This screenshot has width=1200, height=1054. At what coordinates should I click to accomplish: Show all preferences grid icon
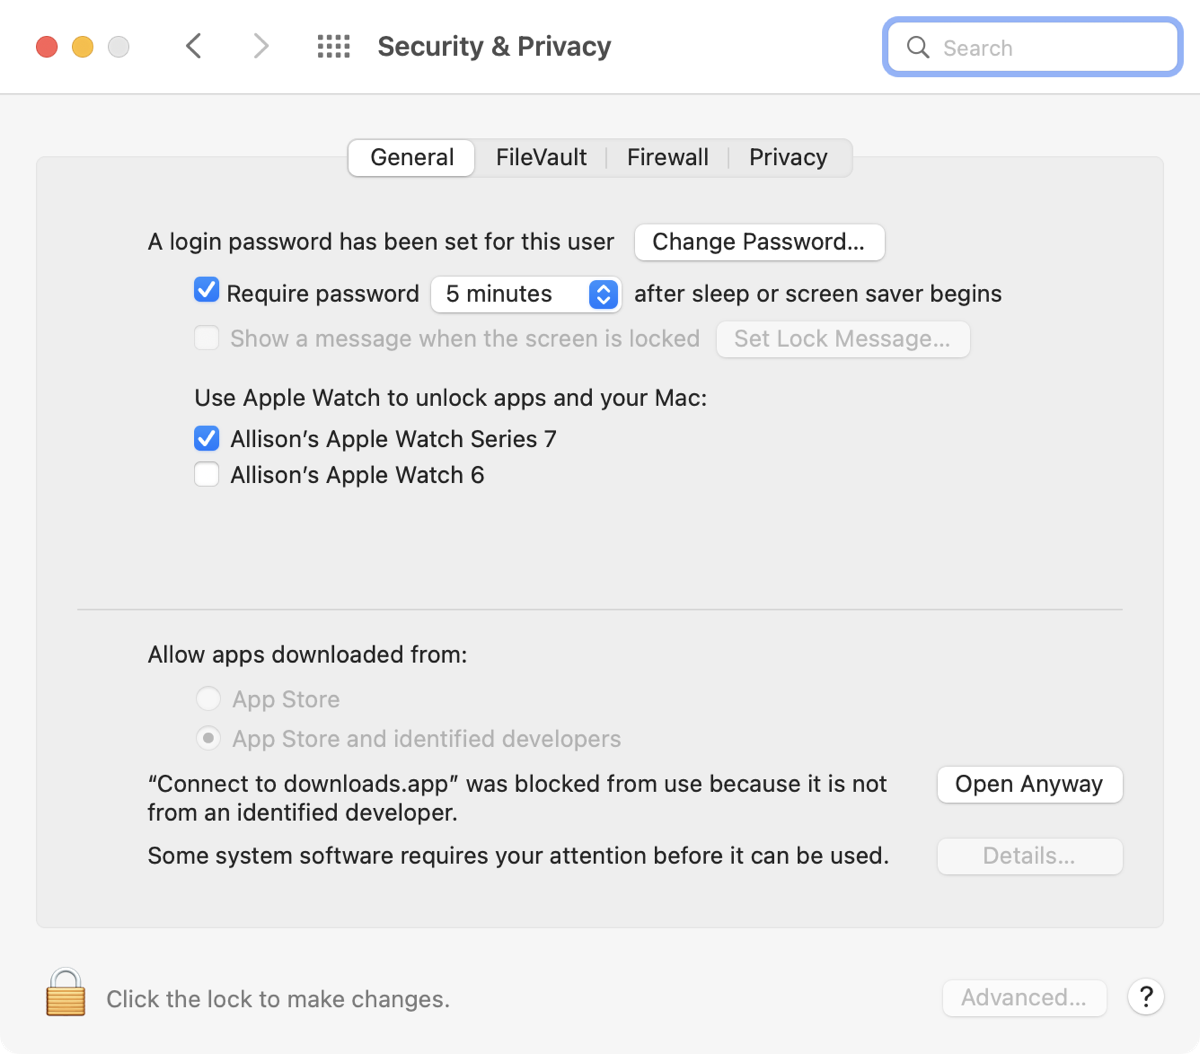point(333,47)
